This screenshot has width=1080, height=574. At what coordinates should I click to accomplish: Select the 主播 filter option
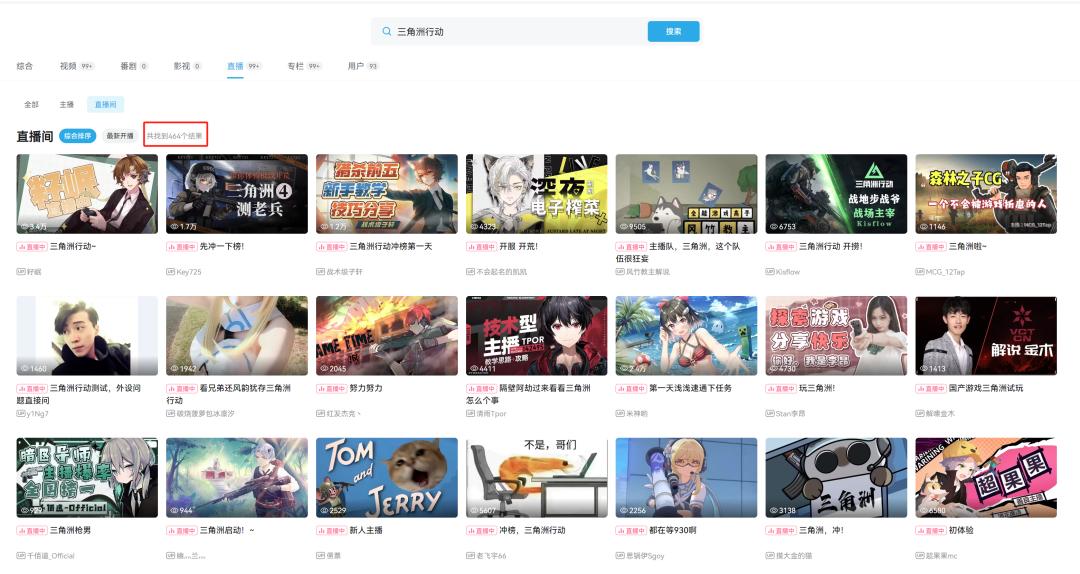[x=66, y=104]
